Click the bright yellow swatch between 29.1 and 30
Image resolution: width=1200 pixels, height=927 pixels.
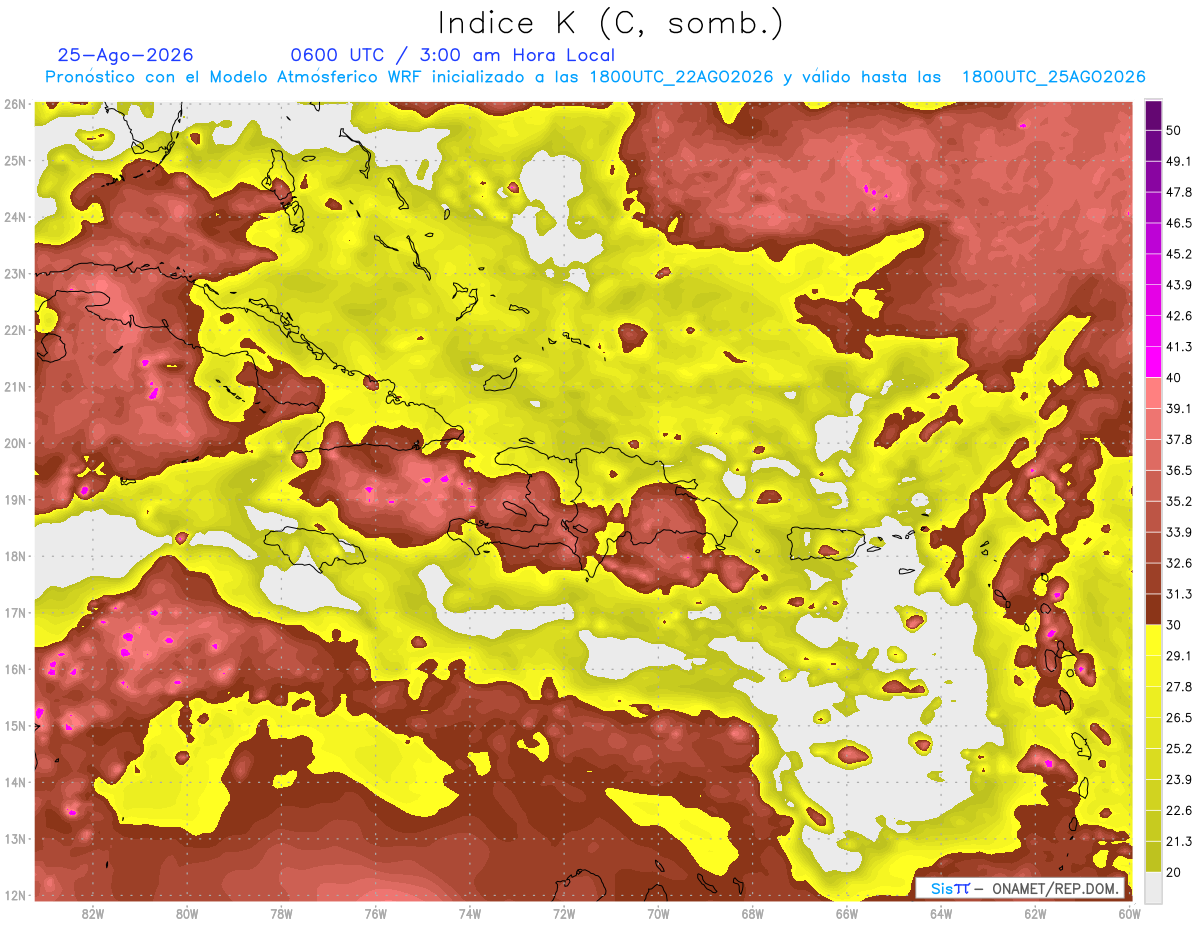coord(1153,640)
